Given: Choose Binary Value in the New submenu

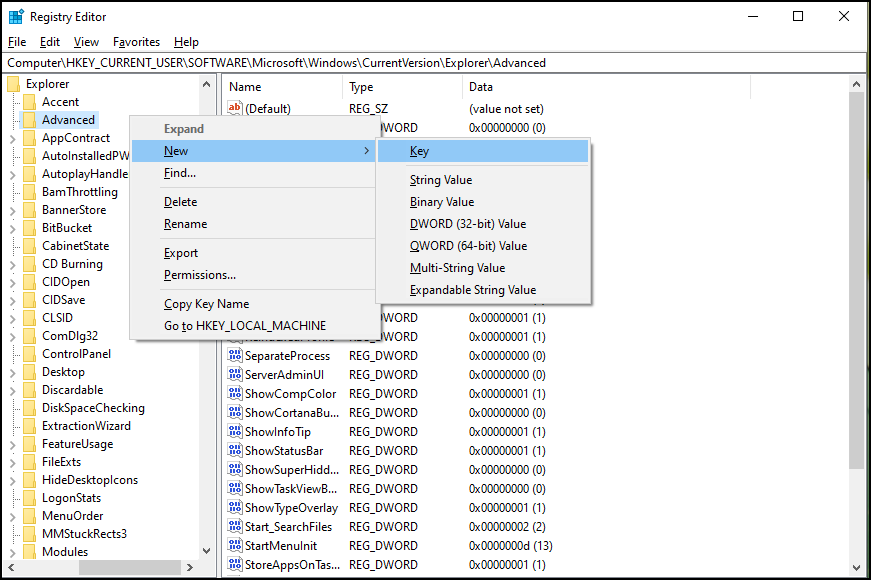Looking at the screenshot, I should [483, 202].
